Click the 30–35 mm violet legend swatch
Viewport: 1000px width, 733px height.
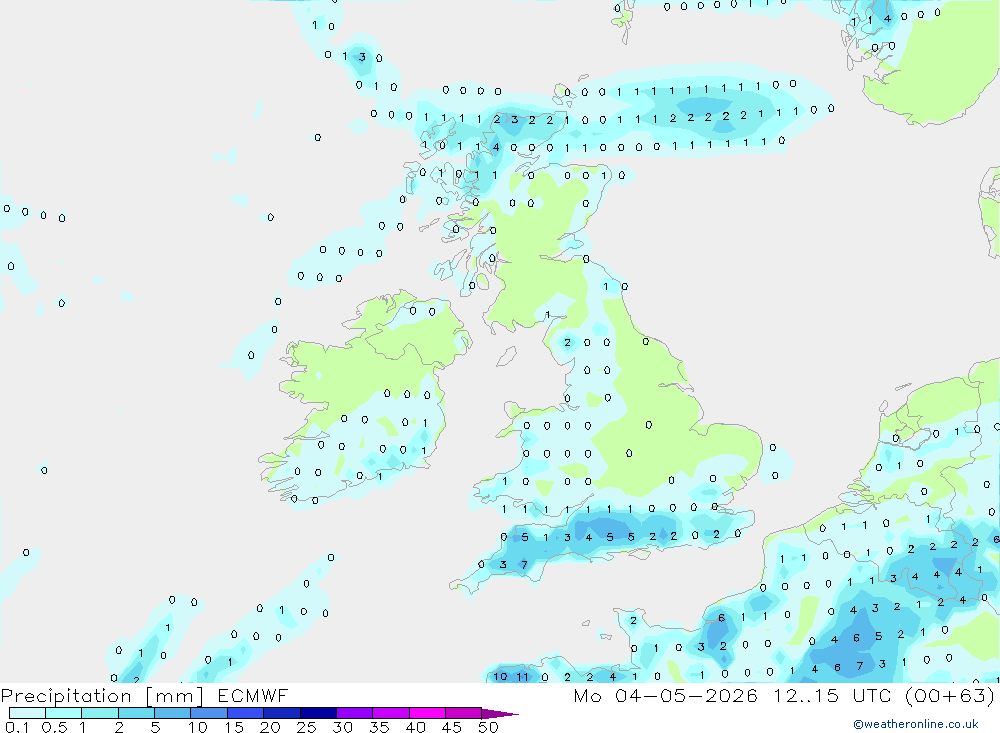click(x=354, y=713)
